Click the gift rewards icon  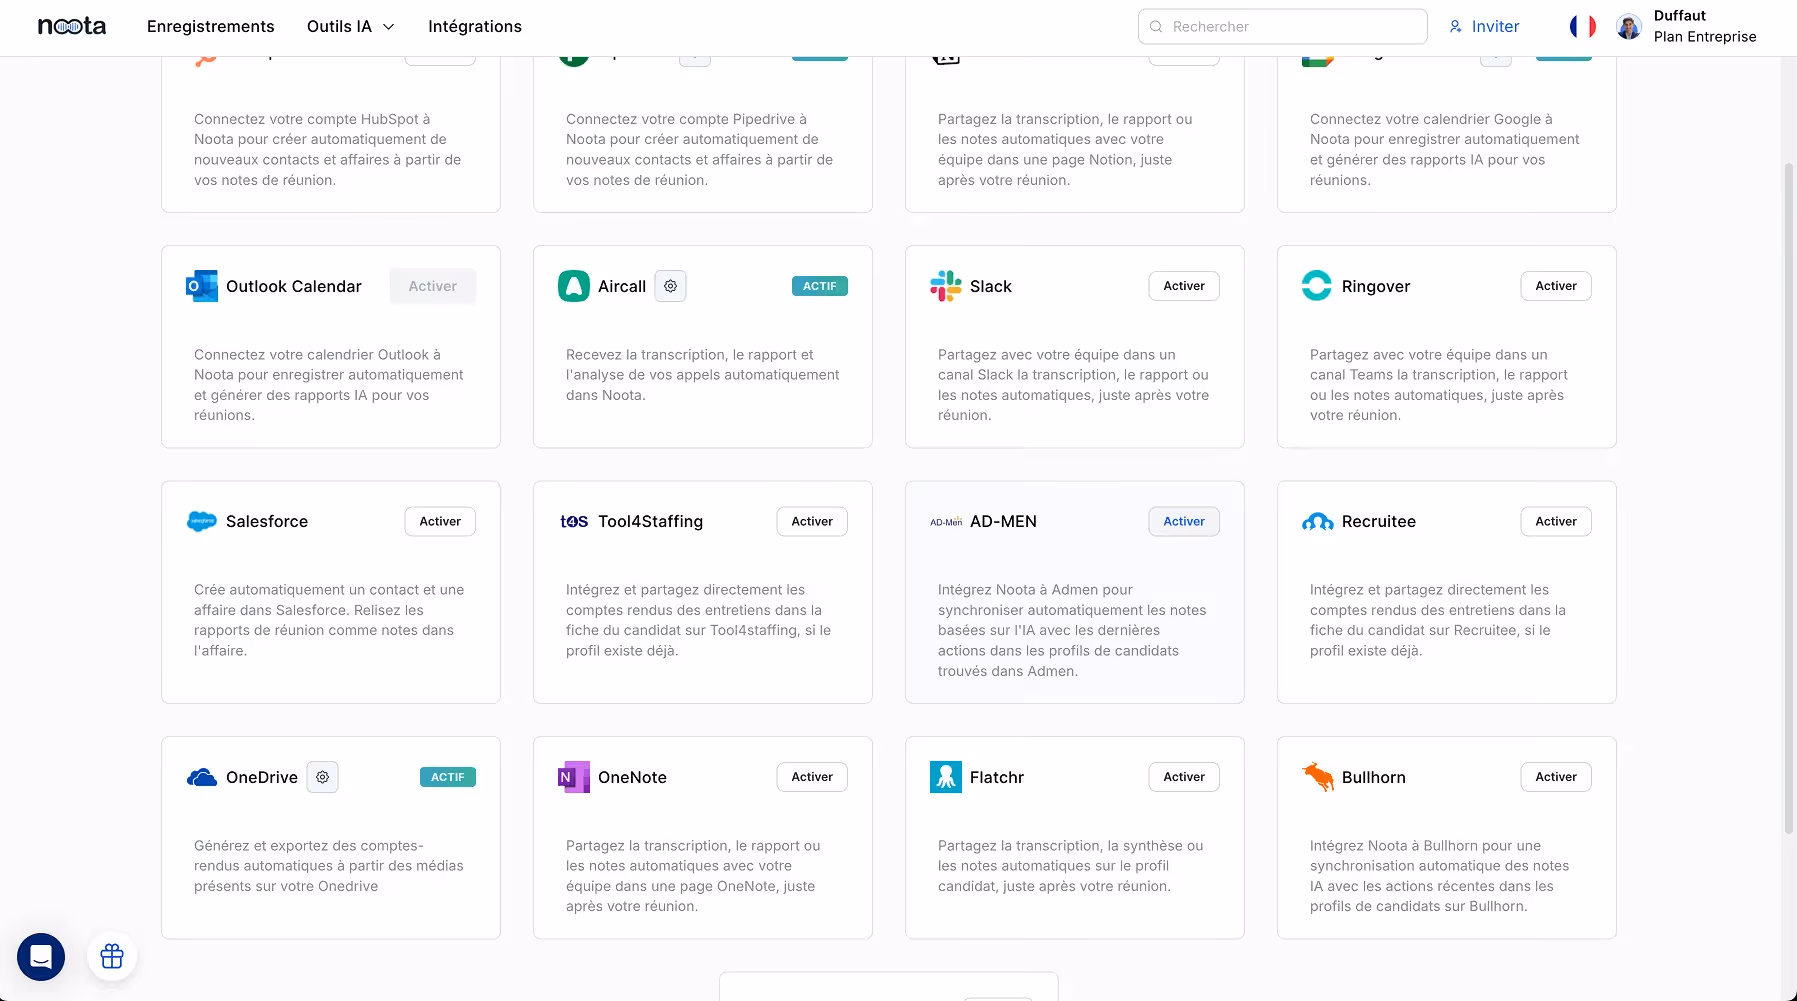111,956
